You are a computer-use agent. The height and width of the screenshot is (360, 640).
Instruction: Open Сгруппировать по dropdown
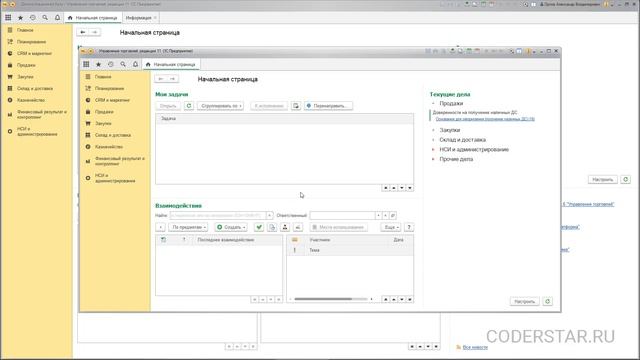coord(220,106)
